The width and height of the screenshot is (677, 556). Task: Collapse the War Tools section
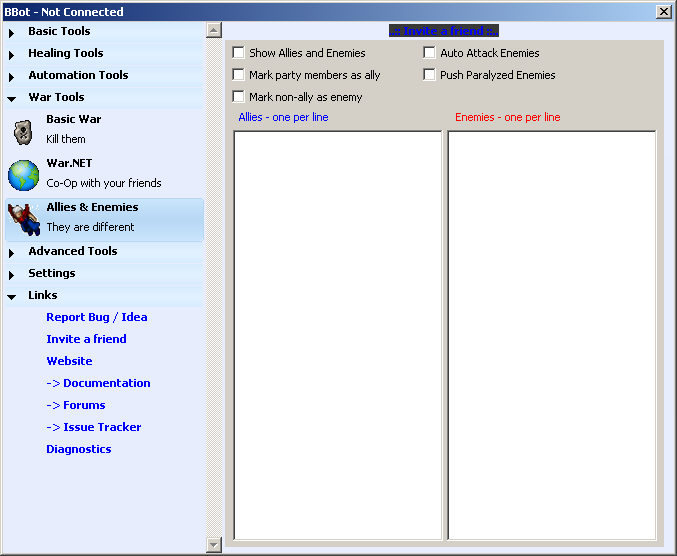(56, 98)
